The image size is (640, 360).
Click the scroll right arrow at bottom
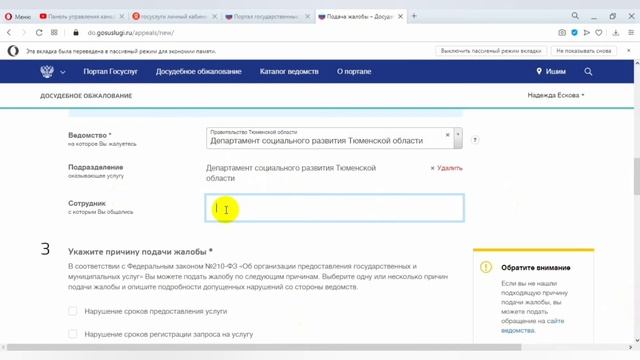click(x=630, y=347)
